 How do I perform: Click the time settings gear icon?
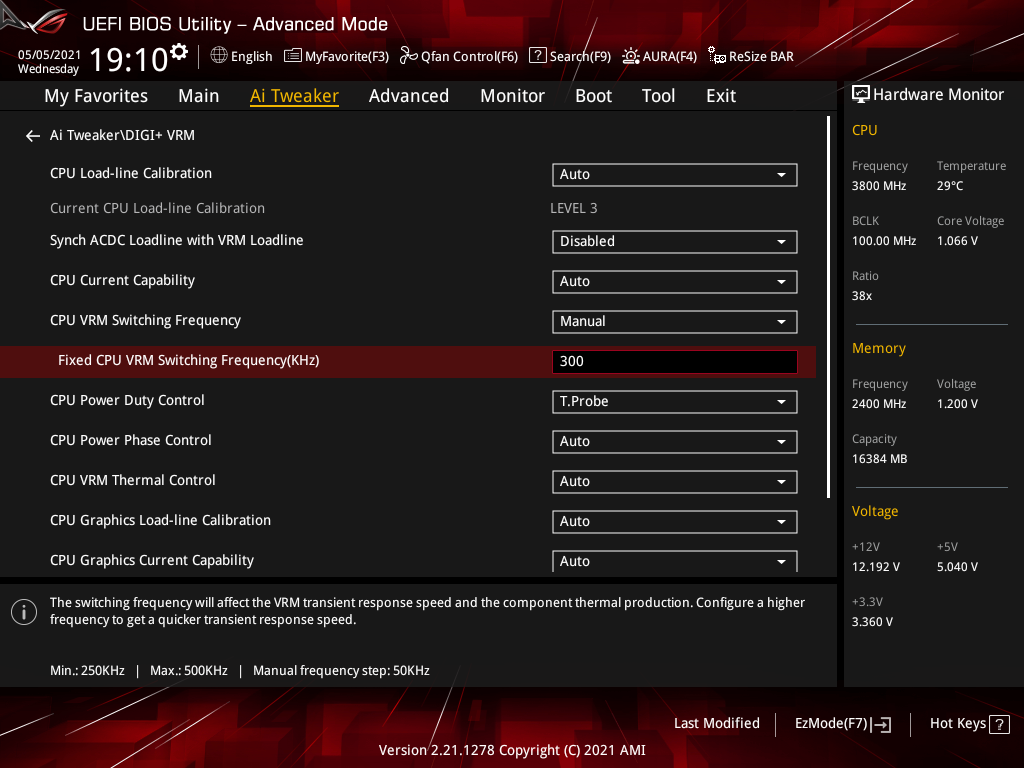click(179, 52)
